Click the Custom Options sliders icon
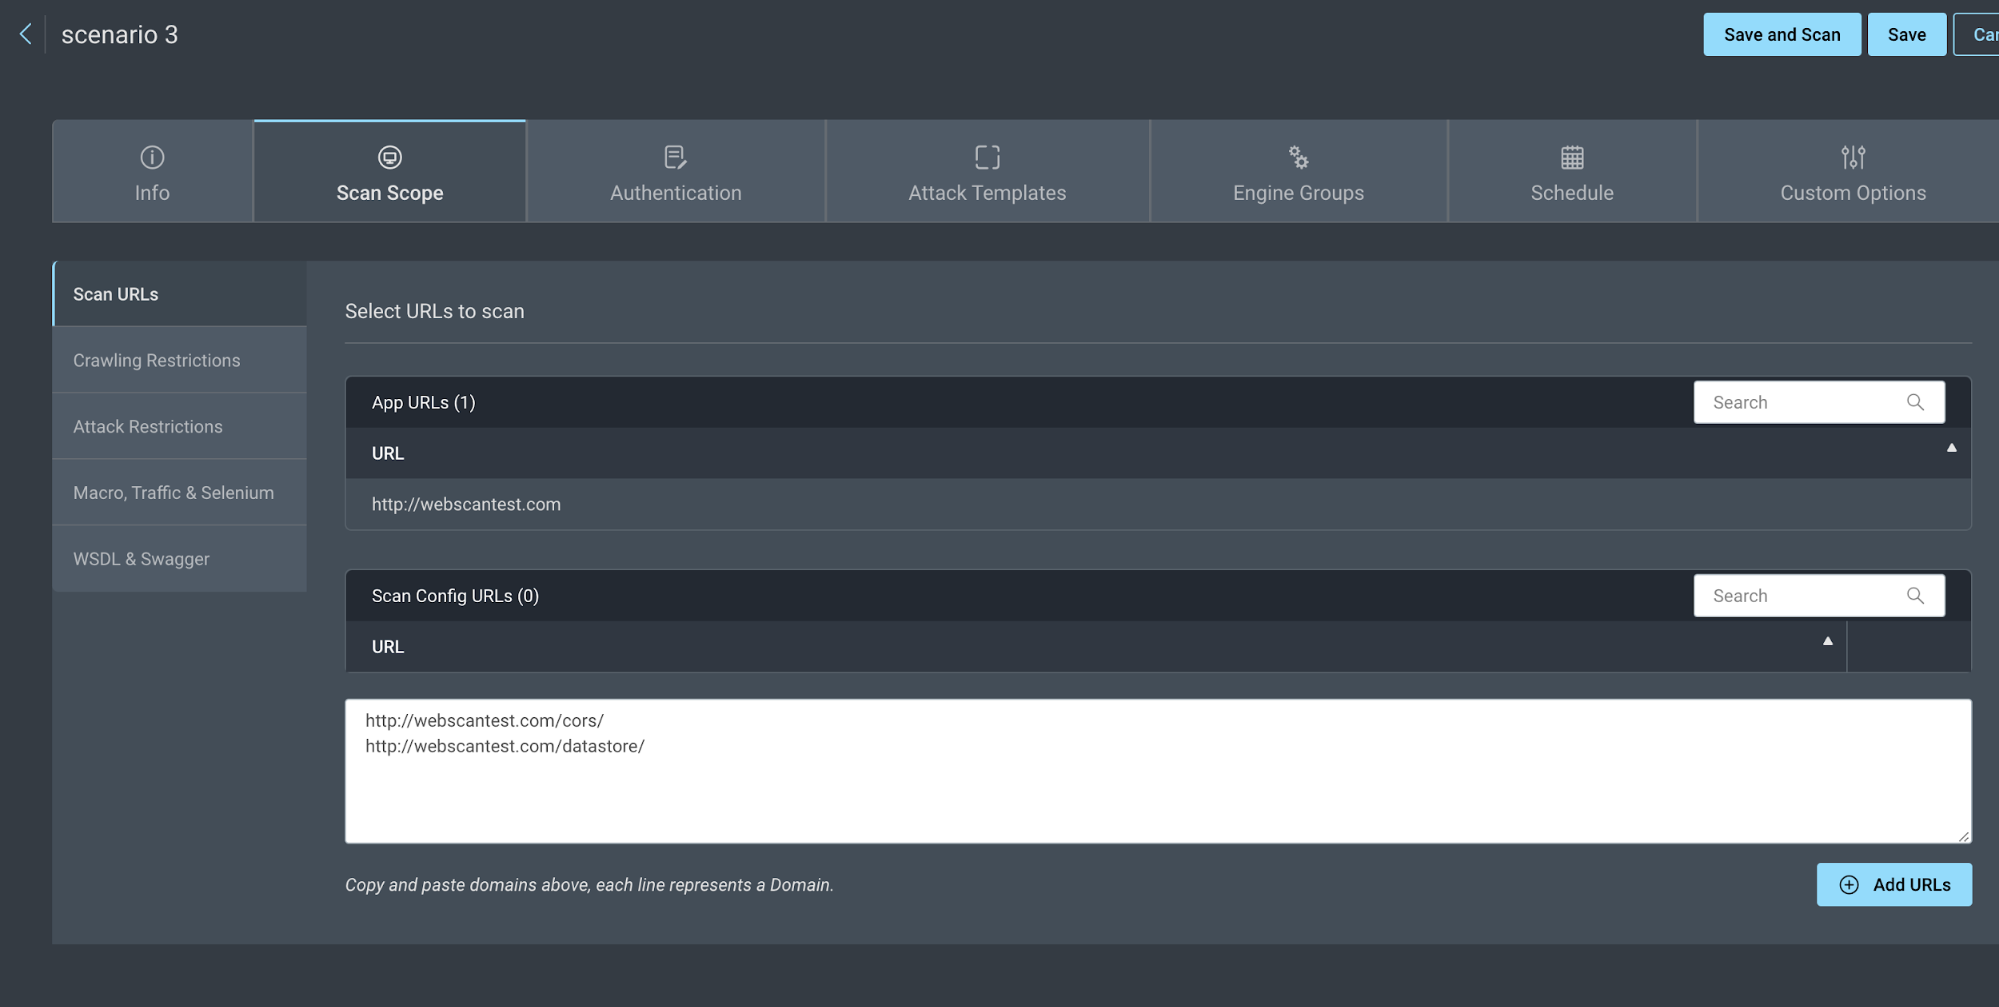This screenshot has width=1999, height=1007. 1853,157
